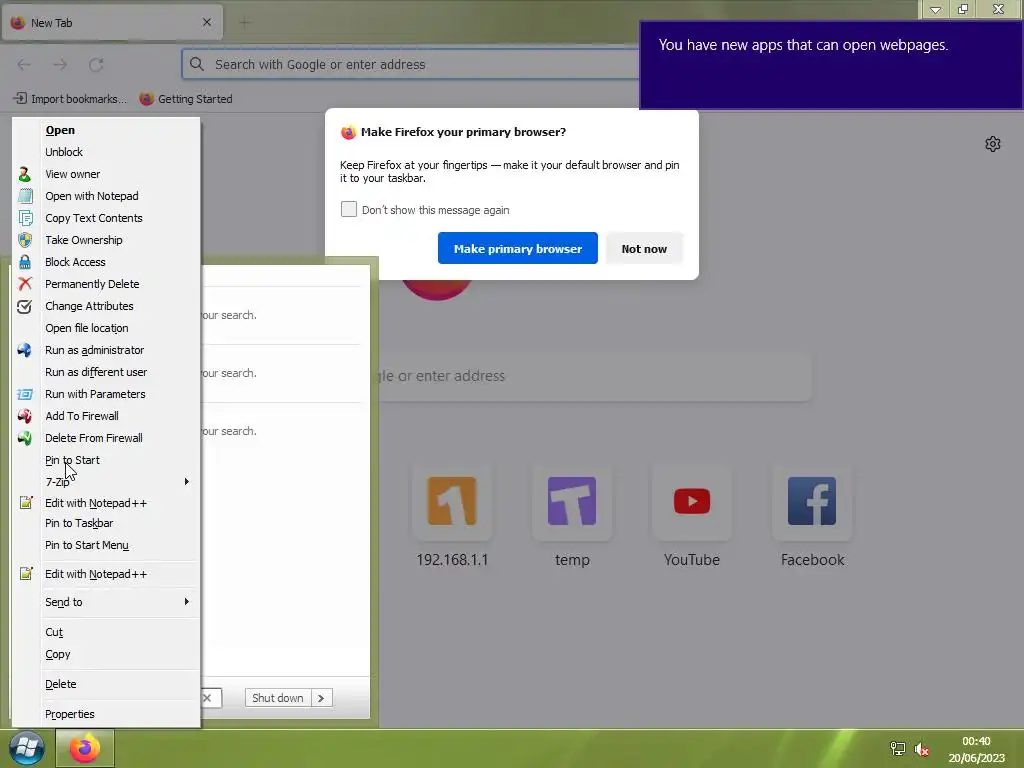The image size is (1024, 768).
Task: Choose Cut from context menu
Action: tap(54, 632)
